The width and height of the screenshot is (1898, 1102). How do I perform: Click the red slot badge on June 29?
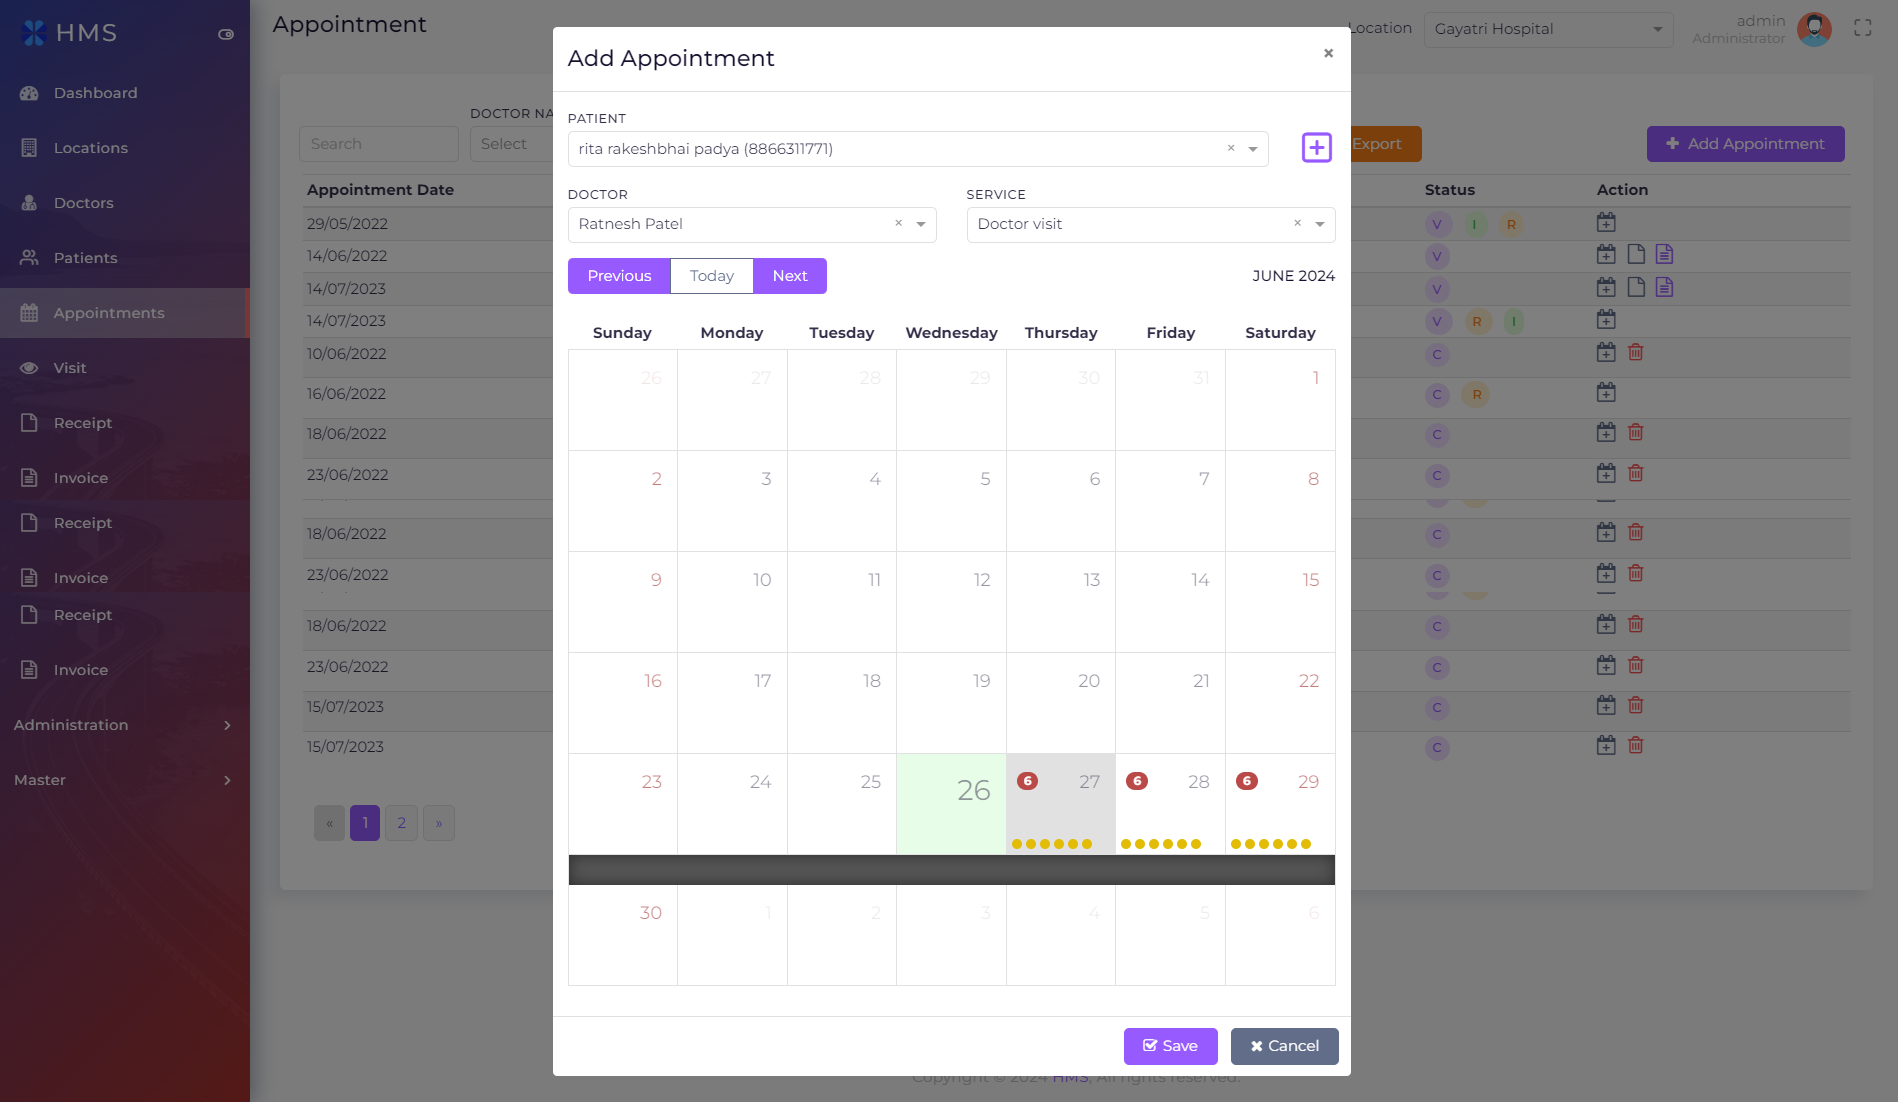[1247, 781]
